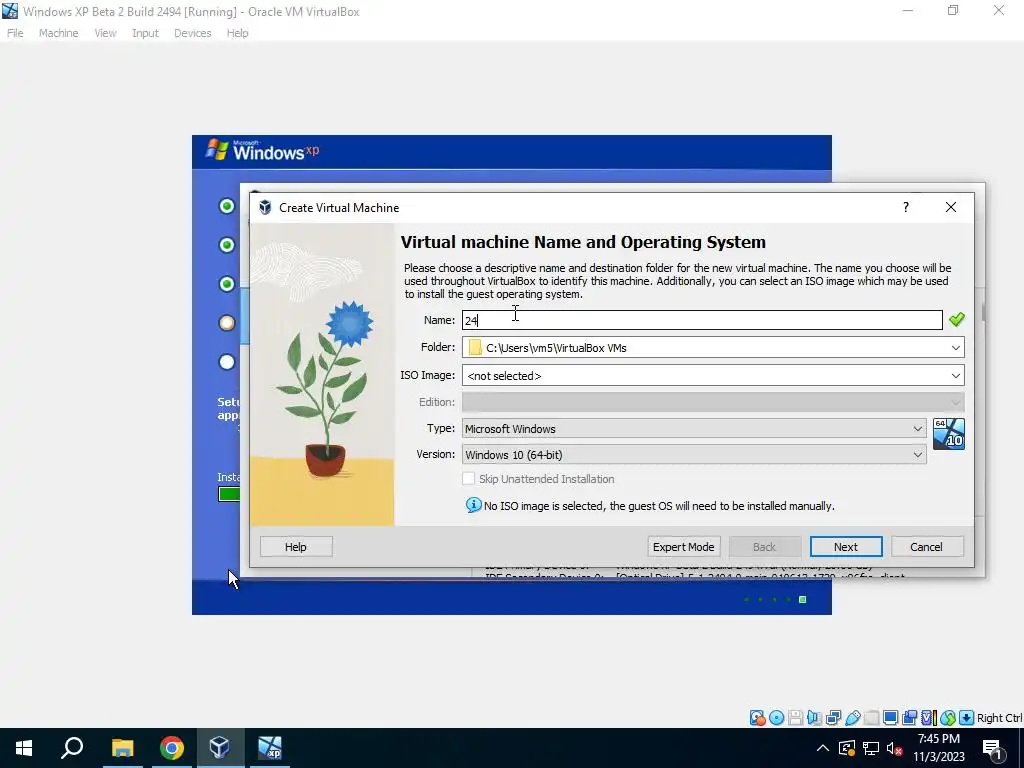
Task: Click the Right Ctrl host key label
Action: click(999, 718)
